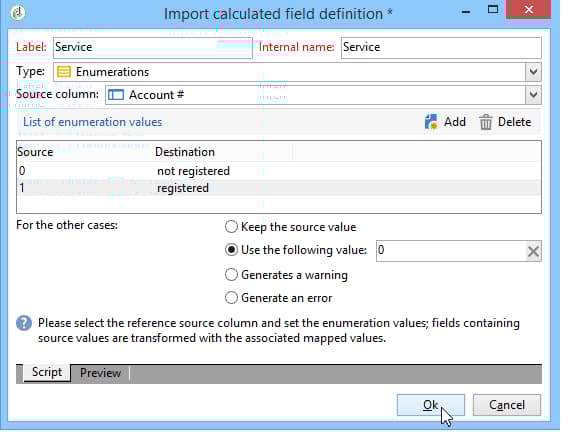Select the 'not registered' enumeration row
The width and height of the screenshot is (572, 442).
click(x=279, y=171)
